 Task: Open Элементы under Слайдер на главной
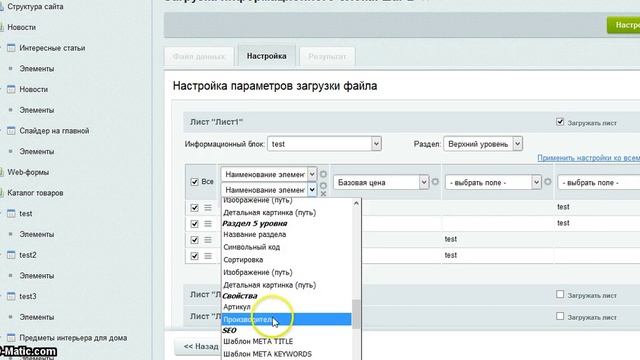click(x=37, y=151)
